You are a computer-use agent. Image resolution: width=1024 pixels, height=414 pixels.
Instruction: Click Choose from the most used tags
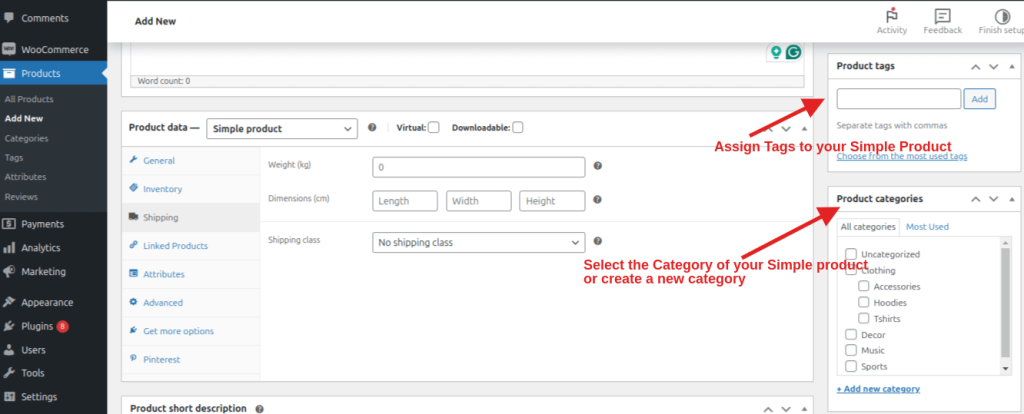902,156
